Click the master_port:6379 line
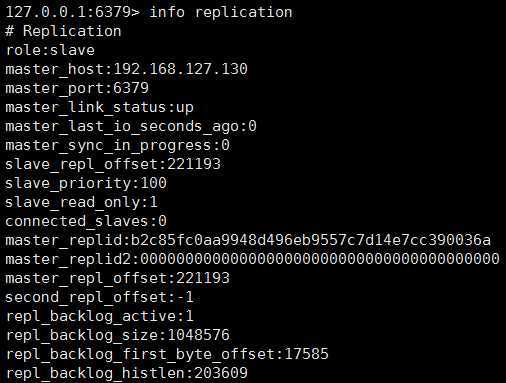506x383 pixels. 77,89
